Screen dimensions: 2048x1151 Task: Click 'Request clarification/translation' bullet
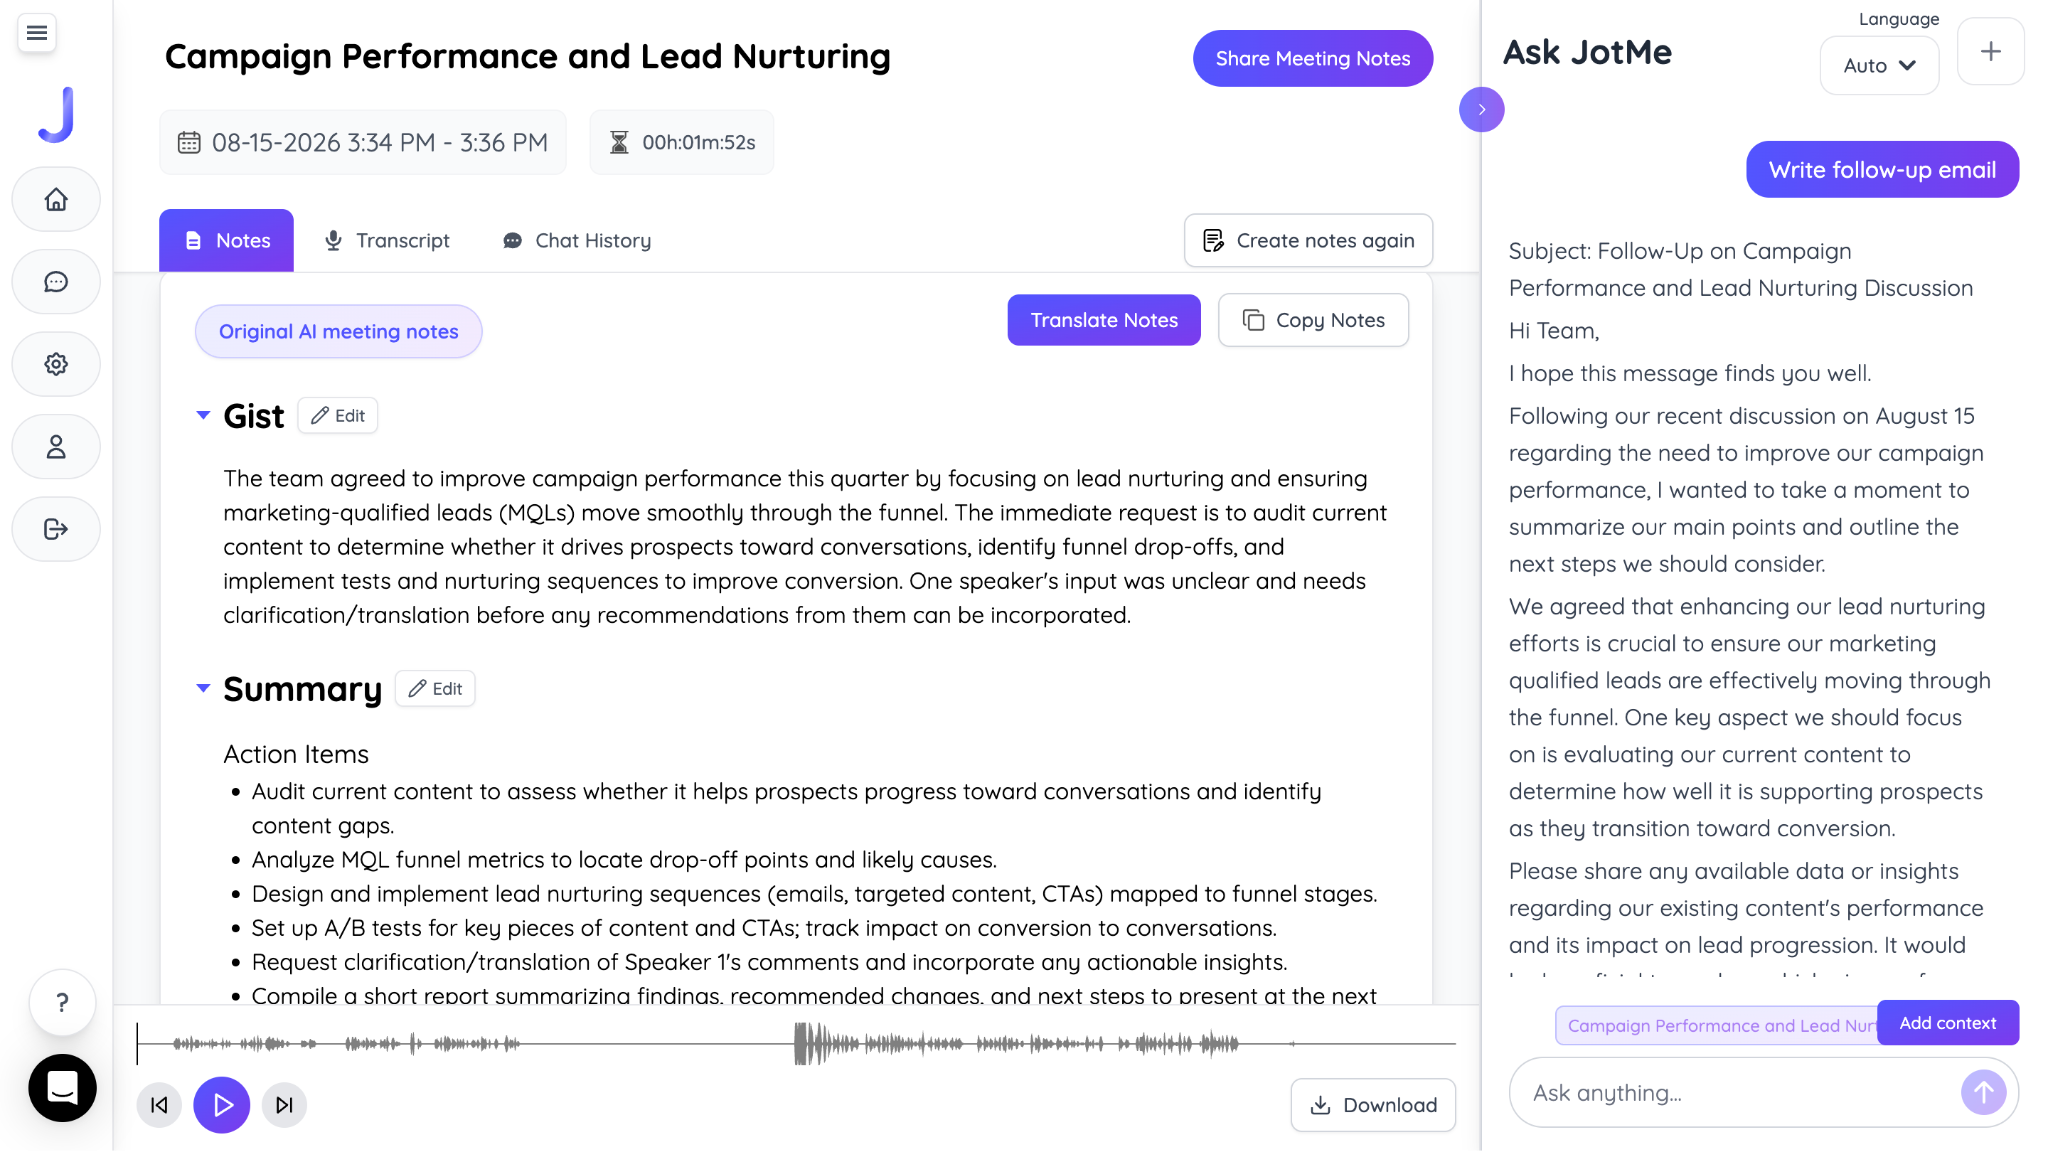[x=769, y=962]
